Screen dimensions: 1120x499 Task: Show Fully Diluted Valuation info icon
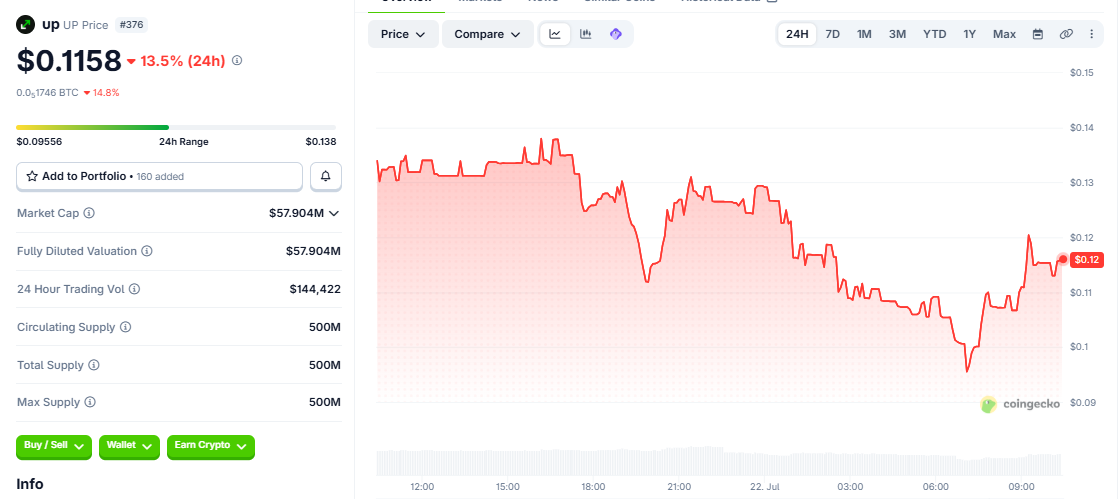point(146,251)
